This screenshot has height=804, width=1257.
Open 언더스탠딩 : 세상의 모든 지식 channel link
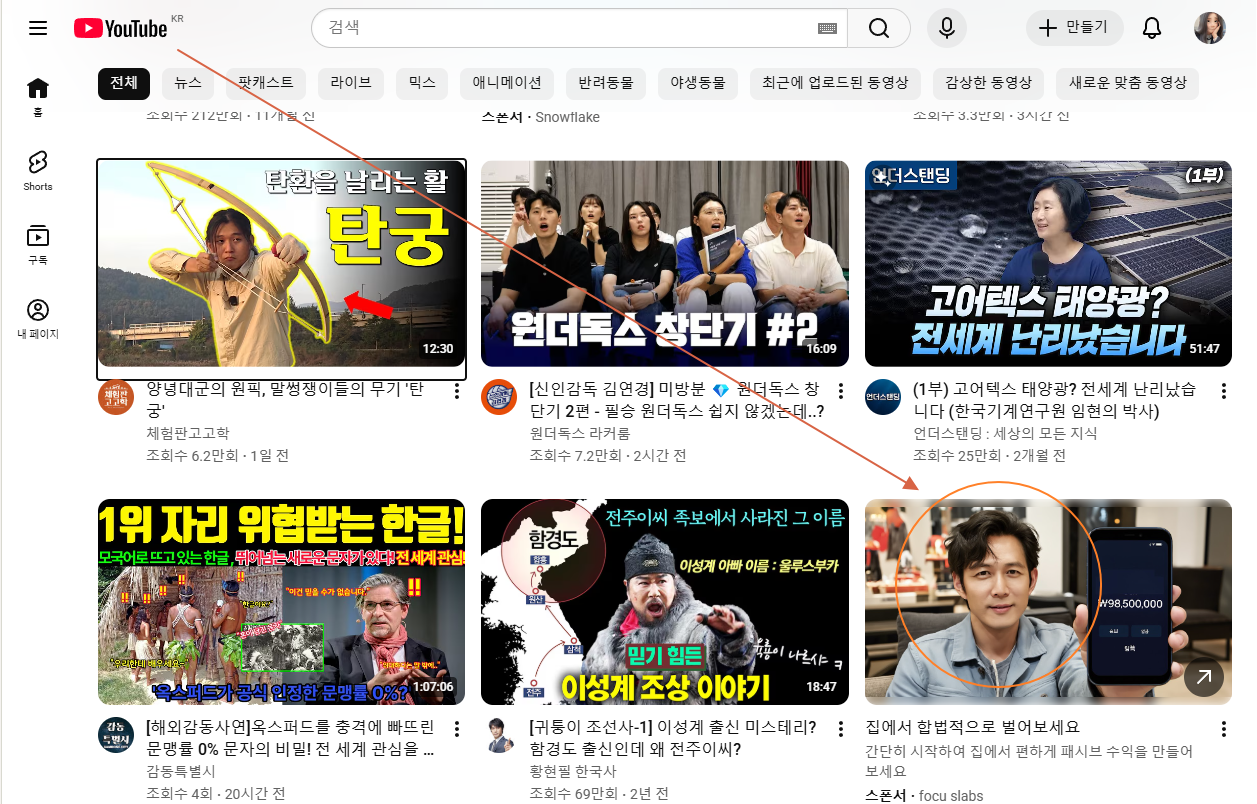[1005, 433]
